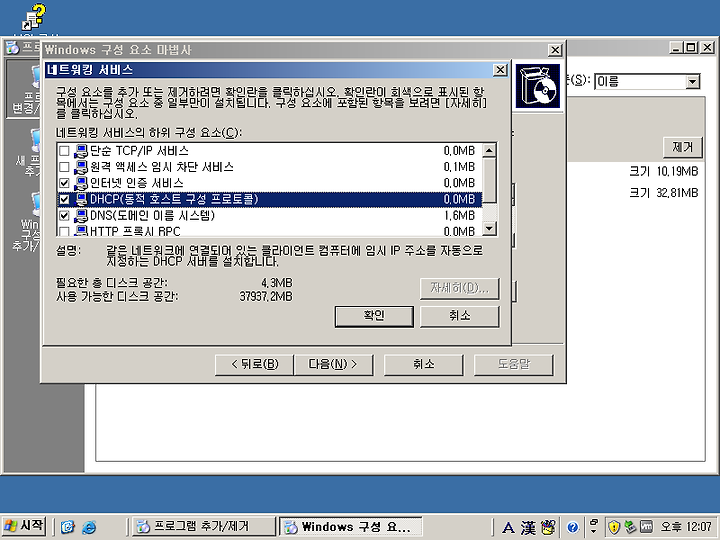The width and height of the screenshot is (720, 540).
Task: Click the 1.6MB size for DNS
Action: click(x=459, y=215)
